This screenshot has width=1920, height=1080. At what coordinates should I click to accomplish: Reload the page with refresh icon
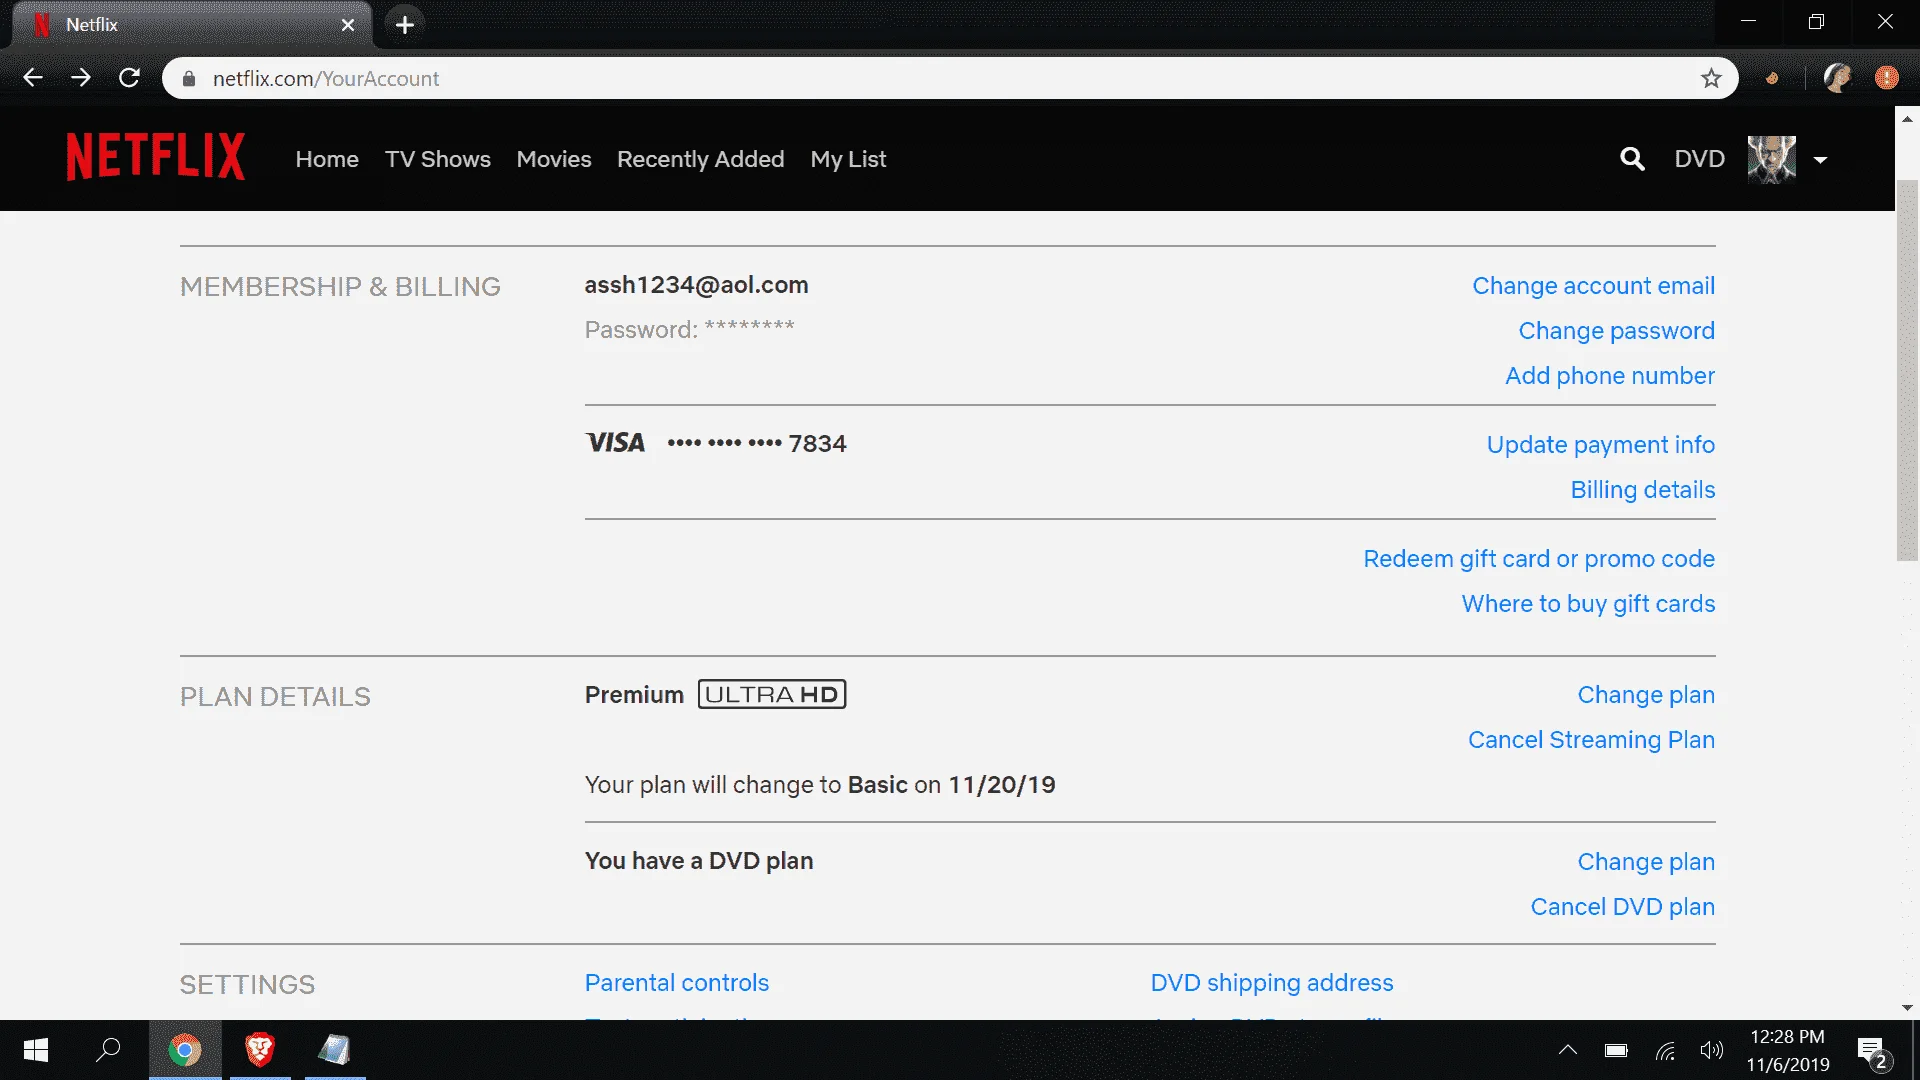coord(129,78)
